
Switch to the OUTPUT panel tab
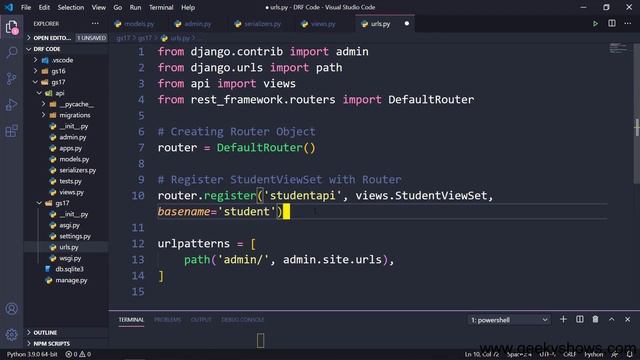tap(201, 320)
